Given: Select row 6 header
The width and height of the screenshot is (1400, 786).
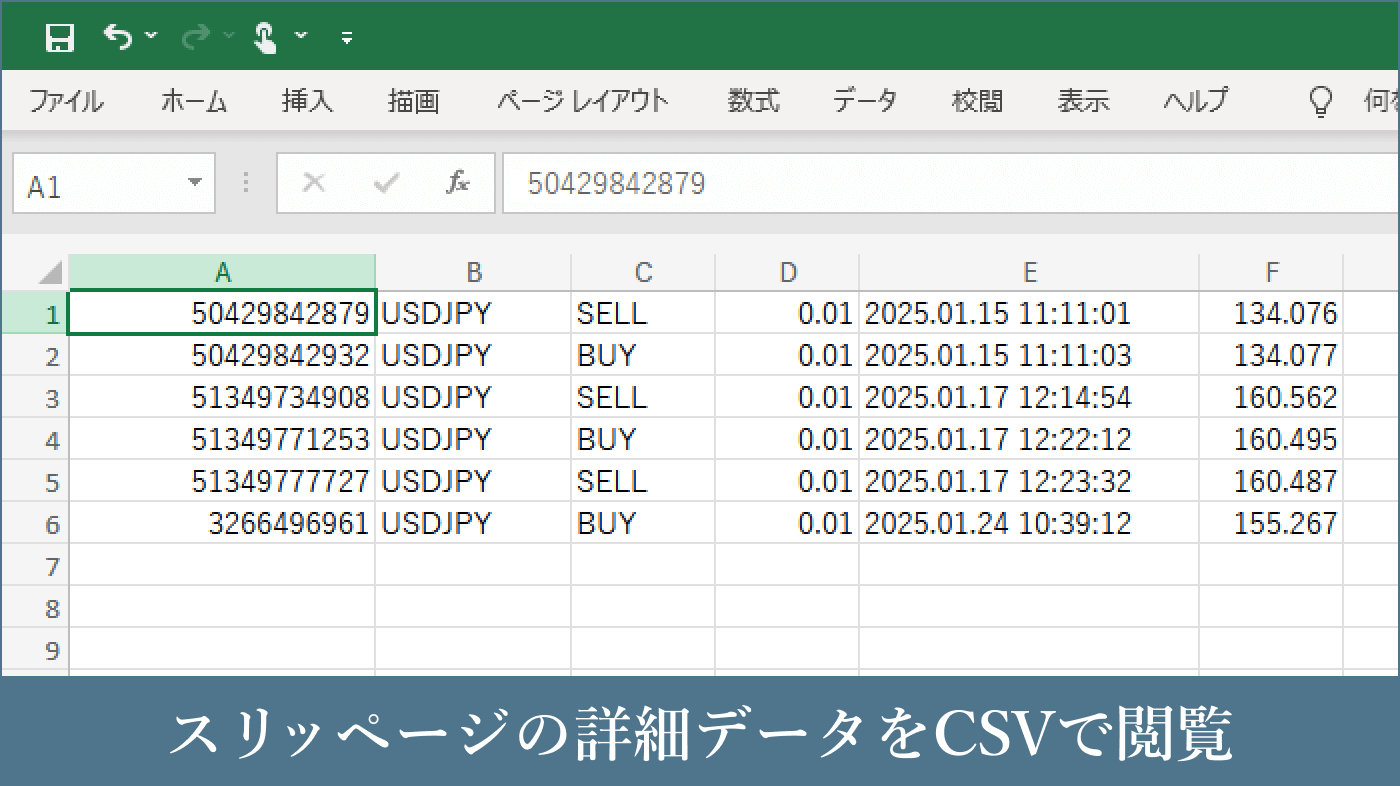Looking at the screenshot, I should (35, 523).
